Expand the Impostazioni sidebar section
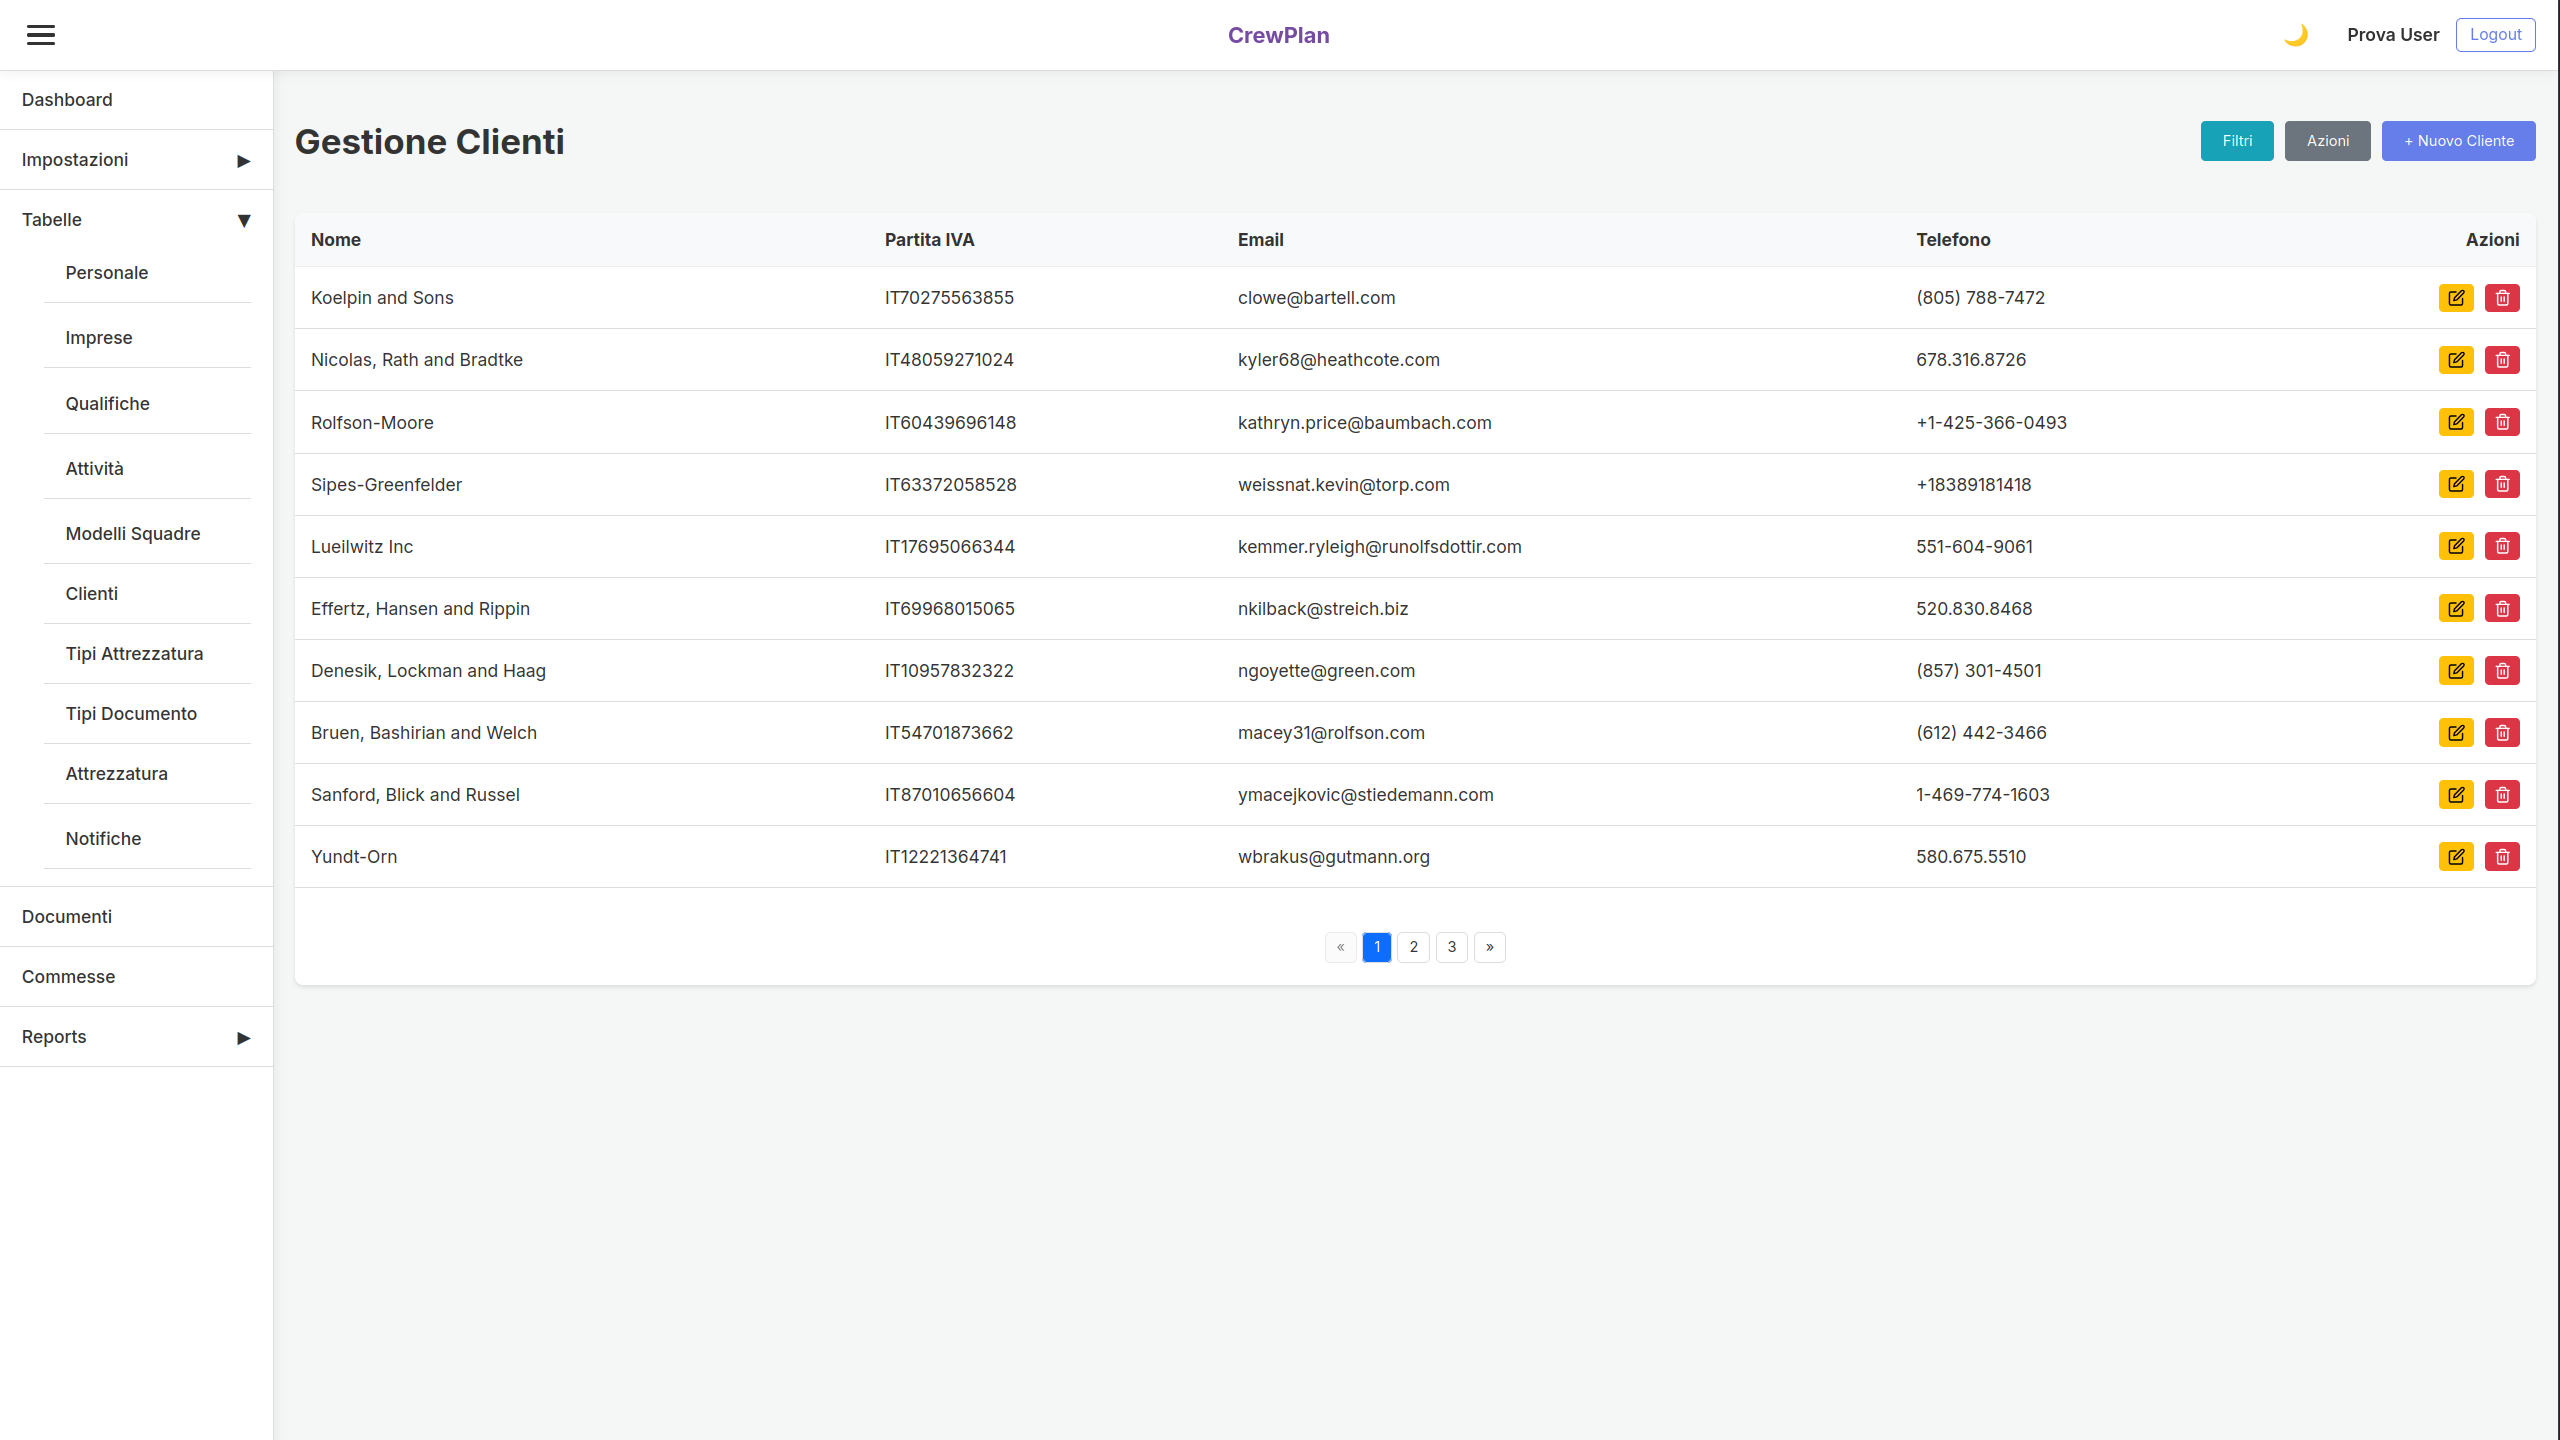Viewport: 2560px width, 1440px height. pyautogui.click(x=136, y=160)
